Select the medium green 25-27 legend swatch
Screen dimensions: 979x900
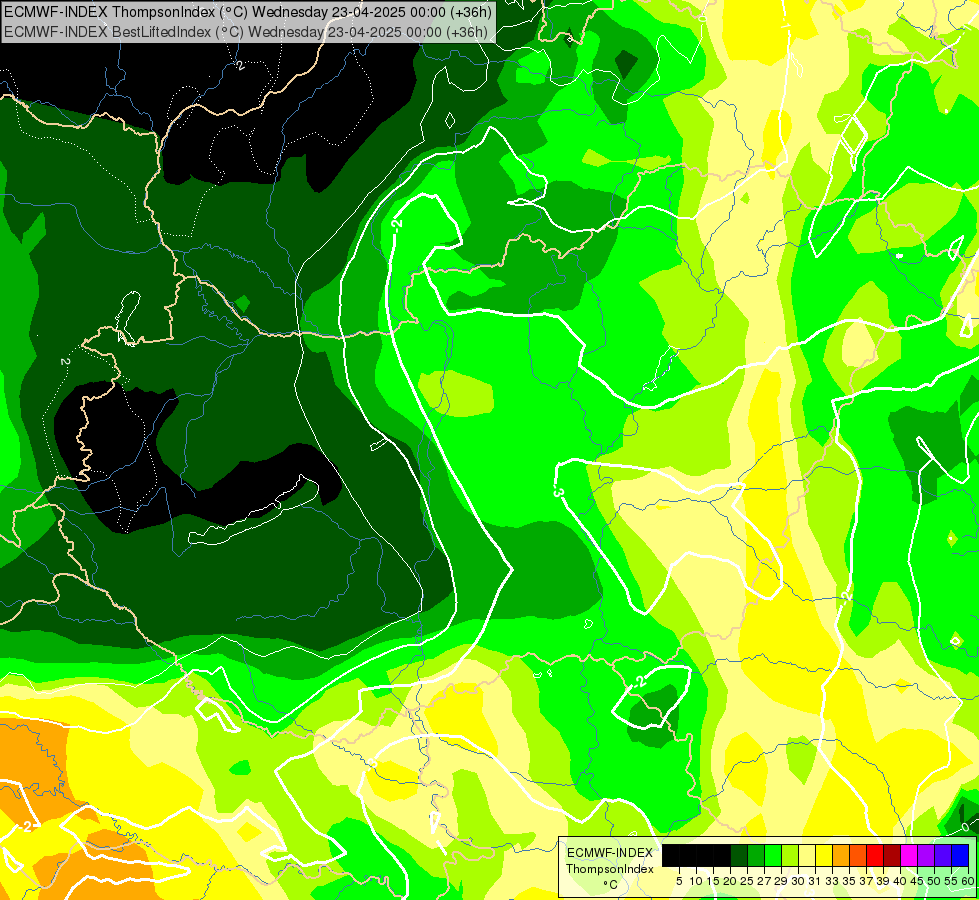pos(756,855)
